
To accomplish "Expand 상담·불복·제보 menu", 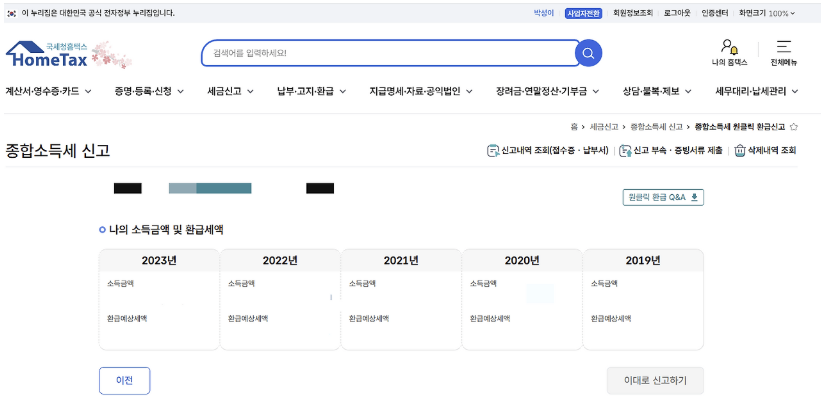I will pos(657,92).
